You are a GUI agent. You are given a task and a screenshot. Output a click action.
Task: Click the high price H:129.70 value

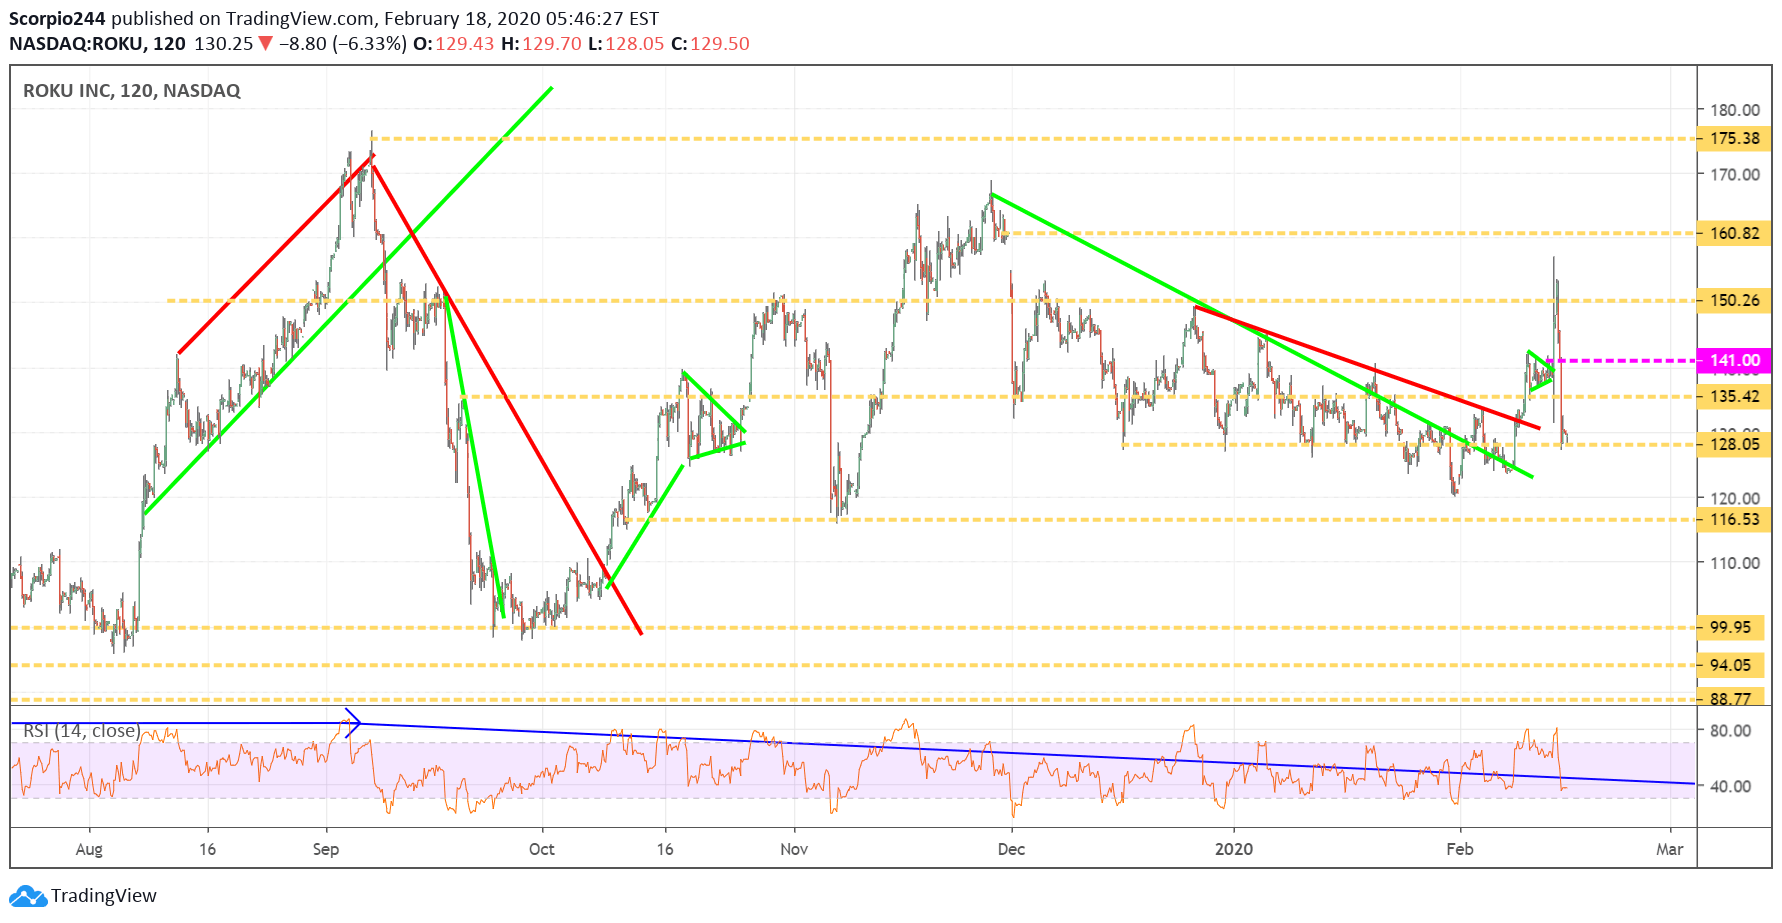[541, 44]
